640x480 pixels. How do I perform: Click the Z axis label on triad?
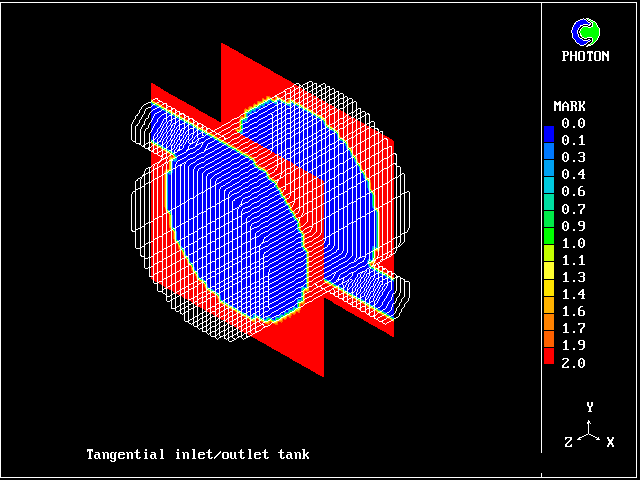(x=569, y=442)
